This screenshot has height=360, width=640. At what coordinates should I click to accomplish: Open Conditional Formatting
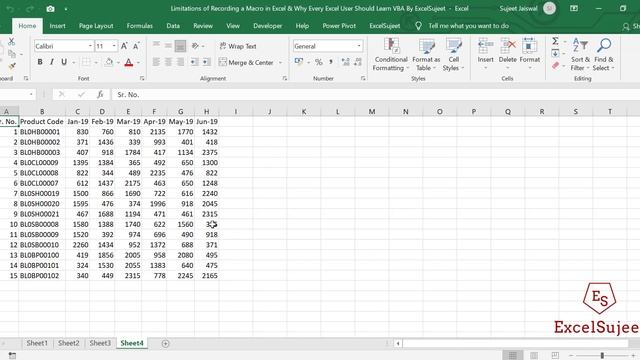(x=391, y=55)
